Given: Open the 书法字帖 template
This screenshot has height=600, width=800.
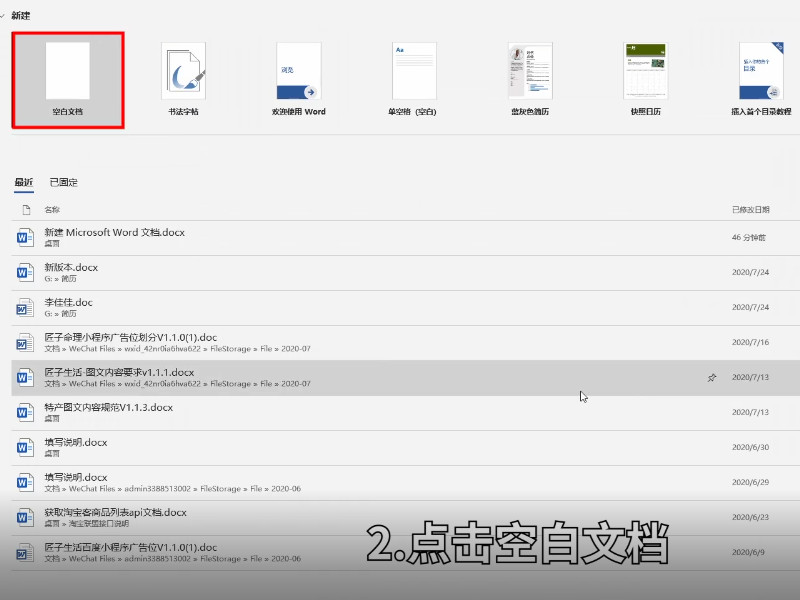Looking at the screenshot, I should click(184, 80).
